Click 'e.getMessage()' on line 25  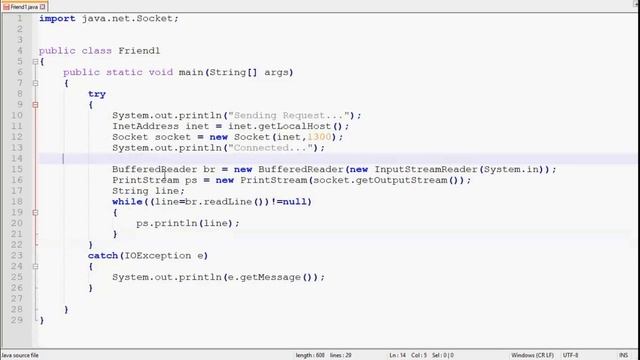point(270,277)
